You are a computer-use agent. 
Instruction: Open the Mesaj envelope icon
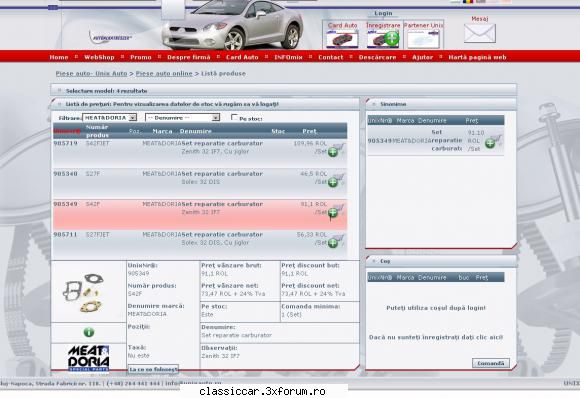tap(480, 33)
